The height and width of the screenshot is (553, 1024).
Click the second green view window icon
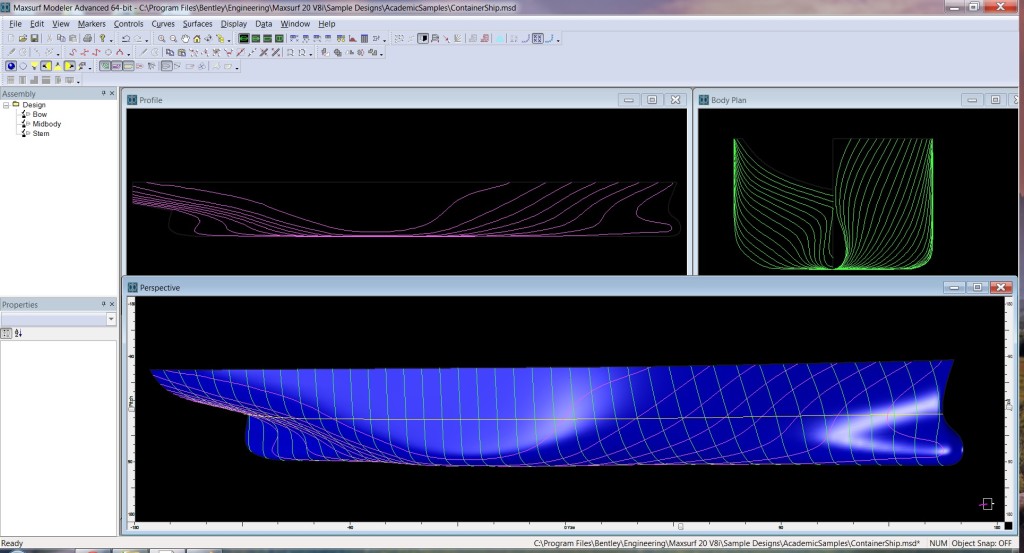(x=255, y=39)
